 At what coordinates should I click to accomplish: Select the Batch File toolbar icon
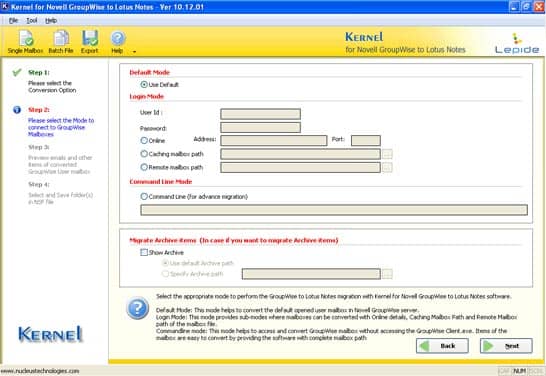(61, 42)
